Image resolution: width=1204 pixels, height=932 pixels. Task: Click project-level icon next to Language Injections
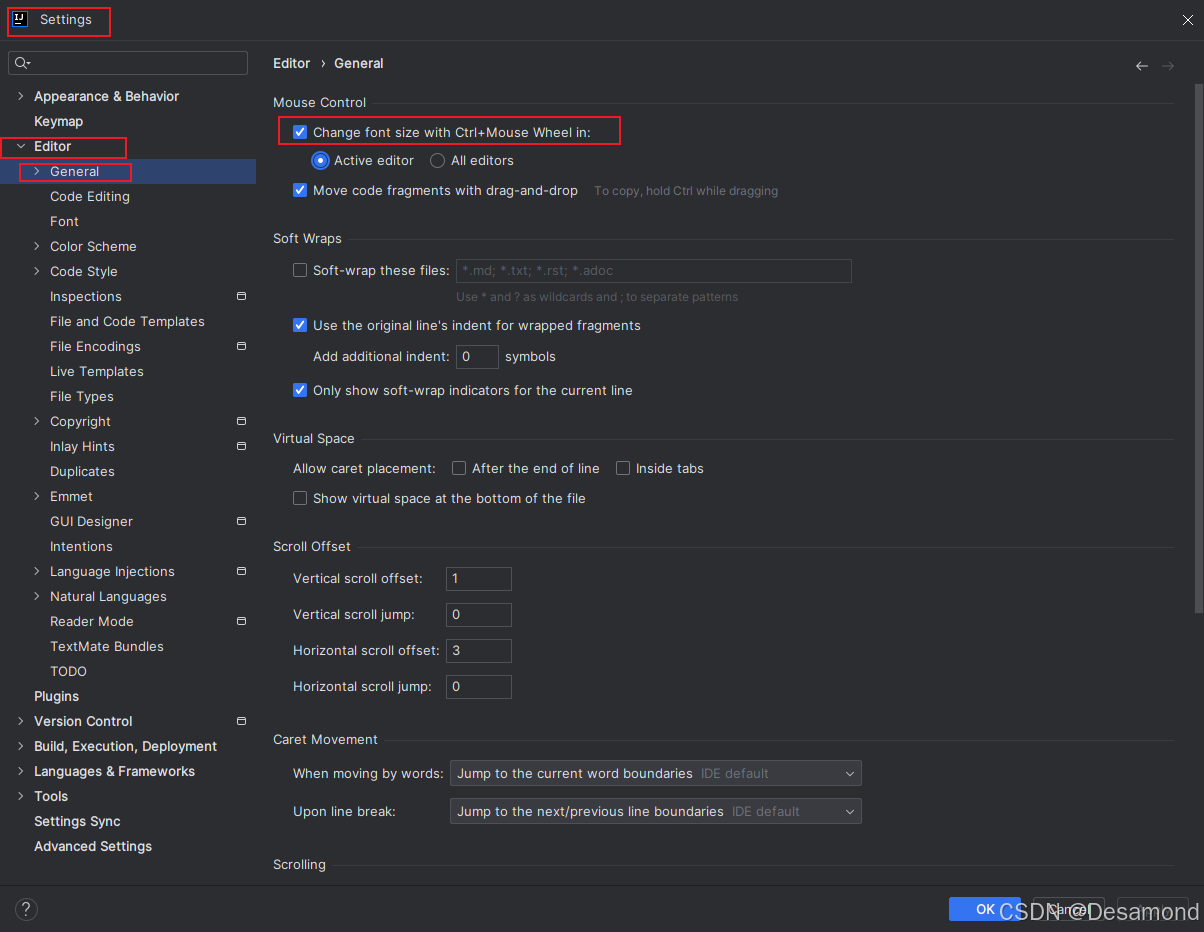pyautogui.click(x=241, y=571)
